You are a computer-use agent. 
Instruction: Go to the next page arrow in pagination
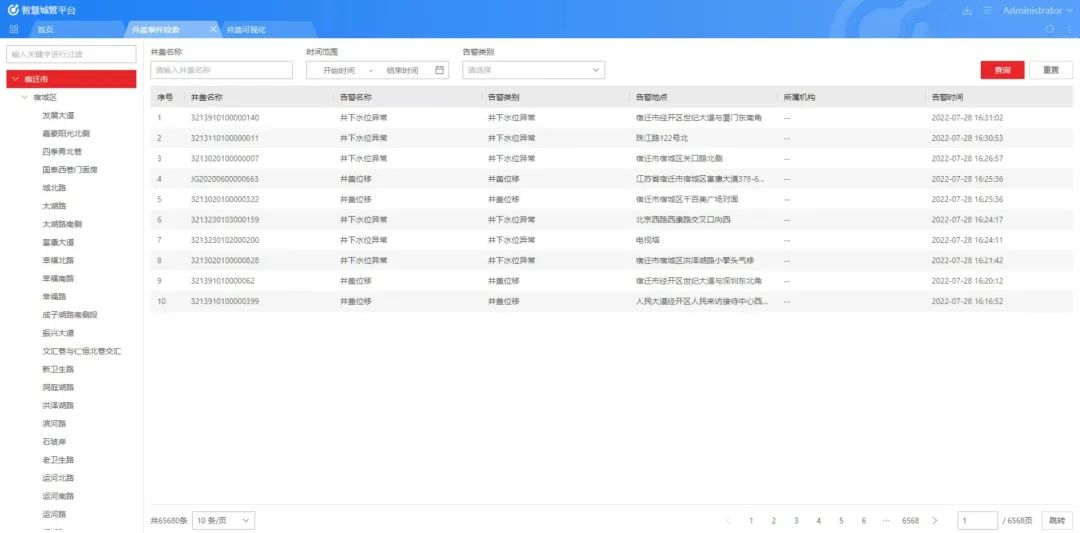pyautogui.click(x=934, y=520)
